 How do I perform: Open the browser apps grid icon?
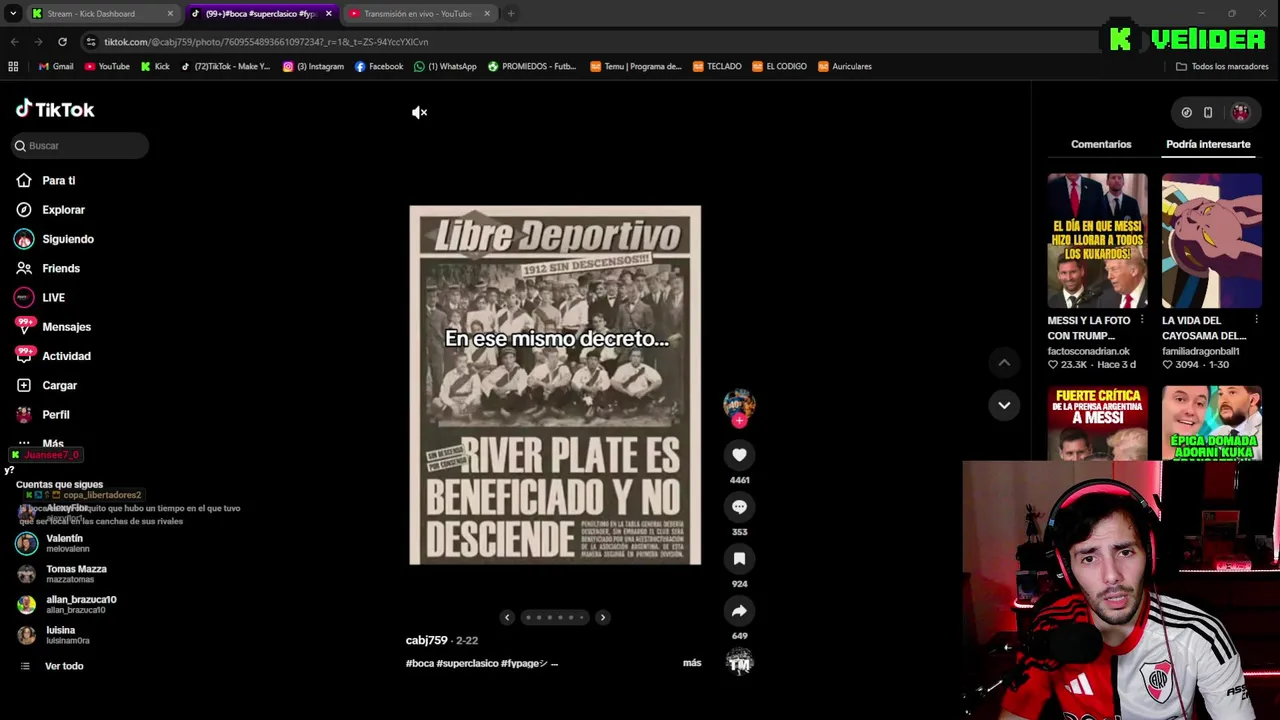pos(13,66)
